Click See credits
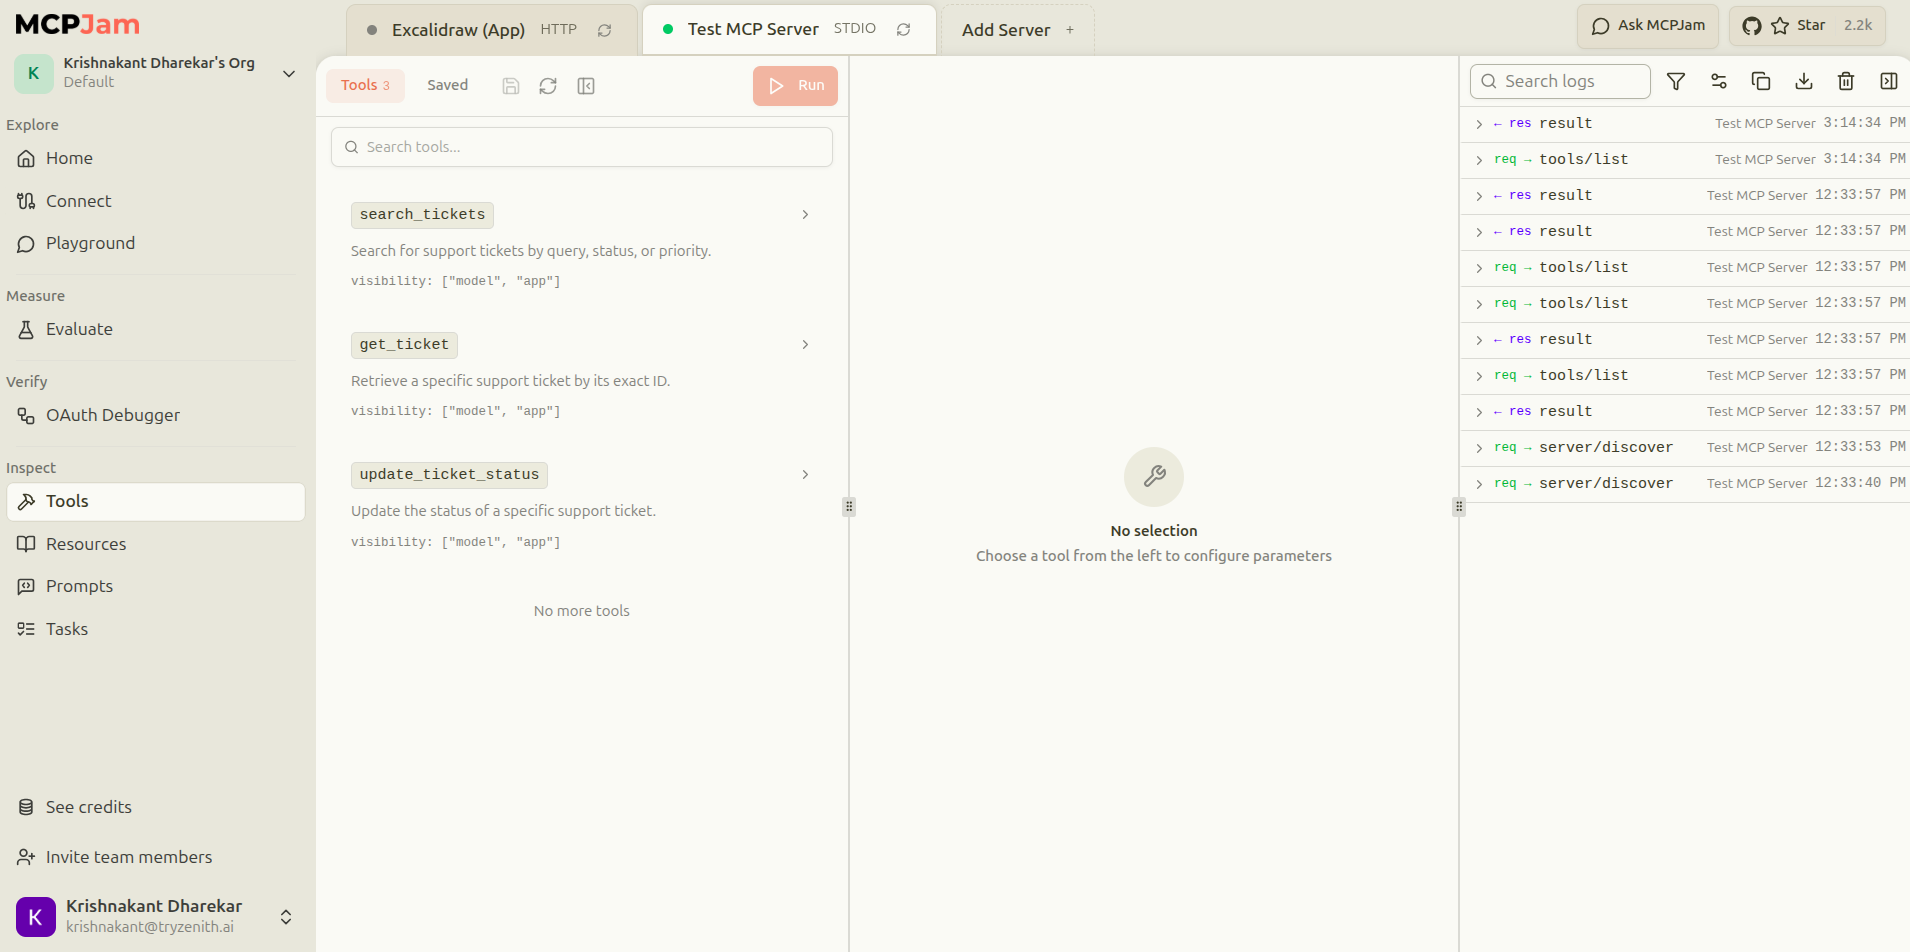 (x=155, y=807)
